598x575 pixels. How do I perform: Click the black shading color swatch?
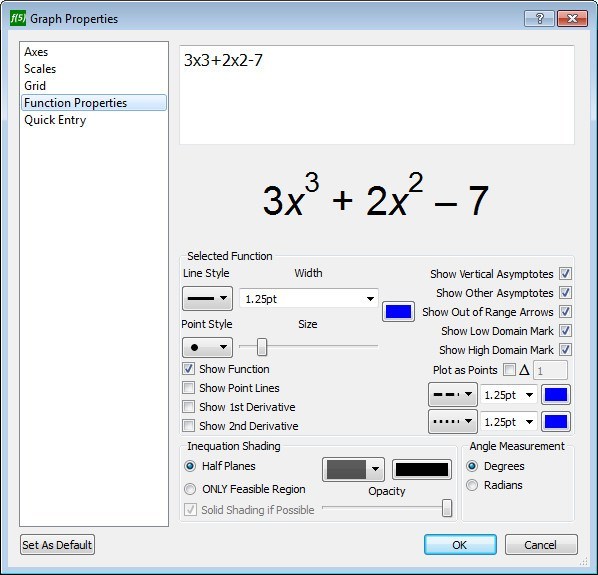(x=422, y=469)
